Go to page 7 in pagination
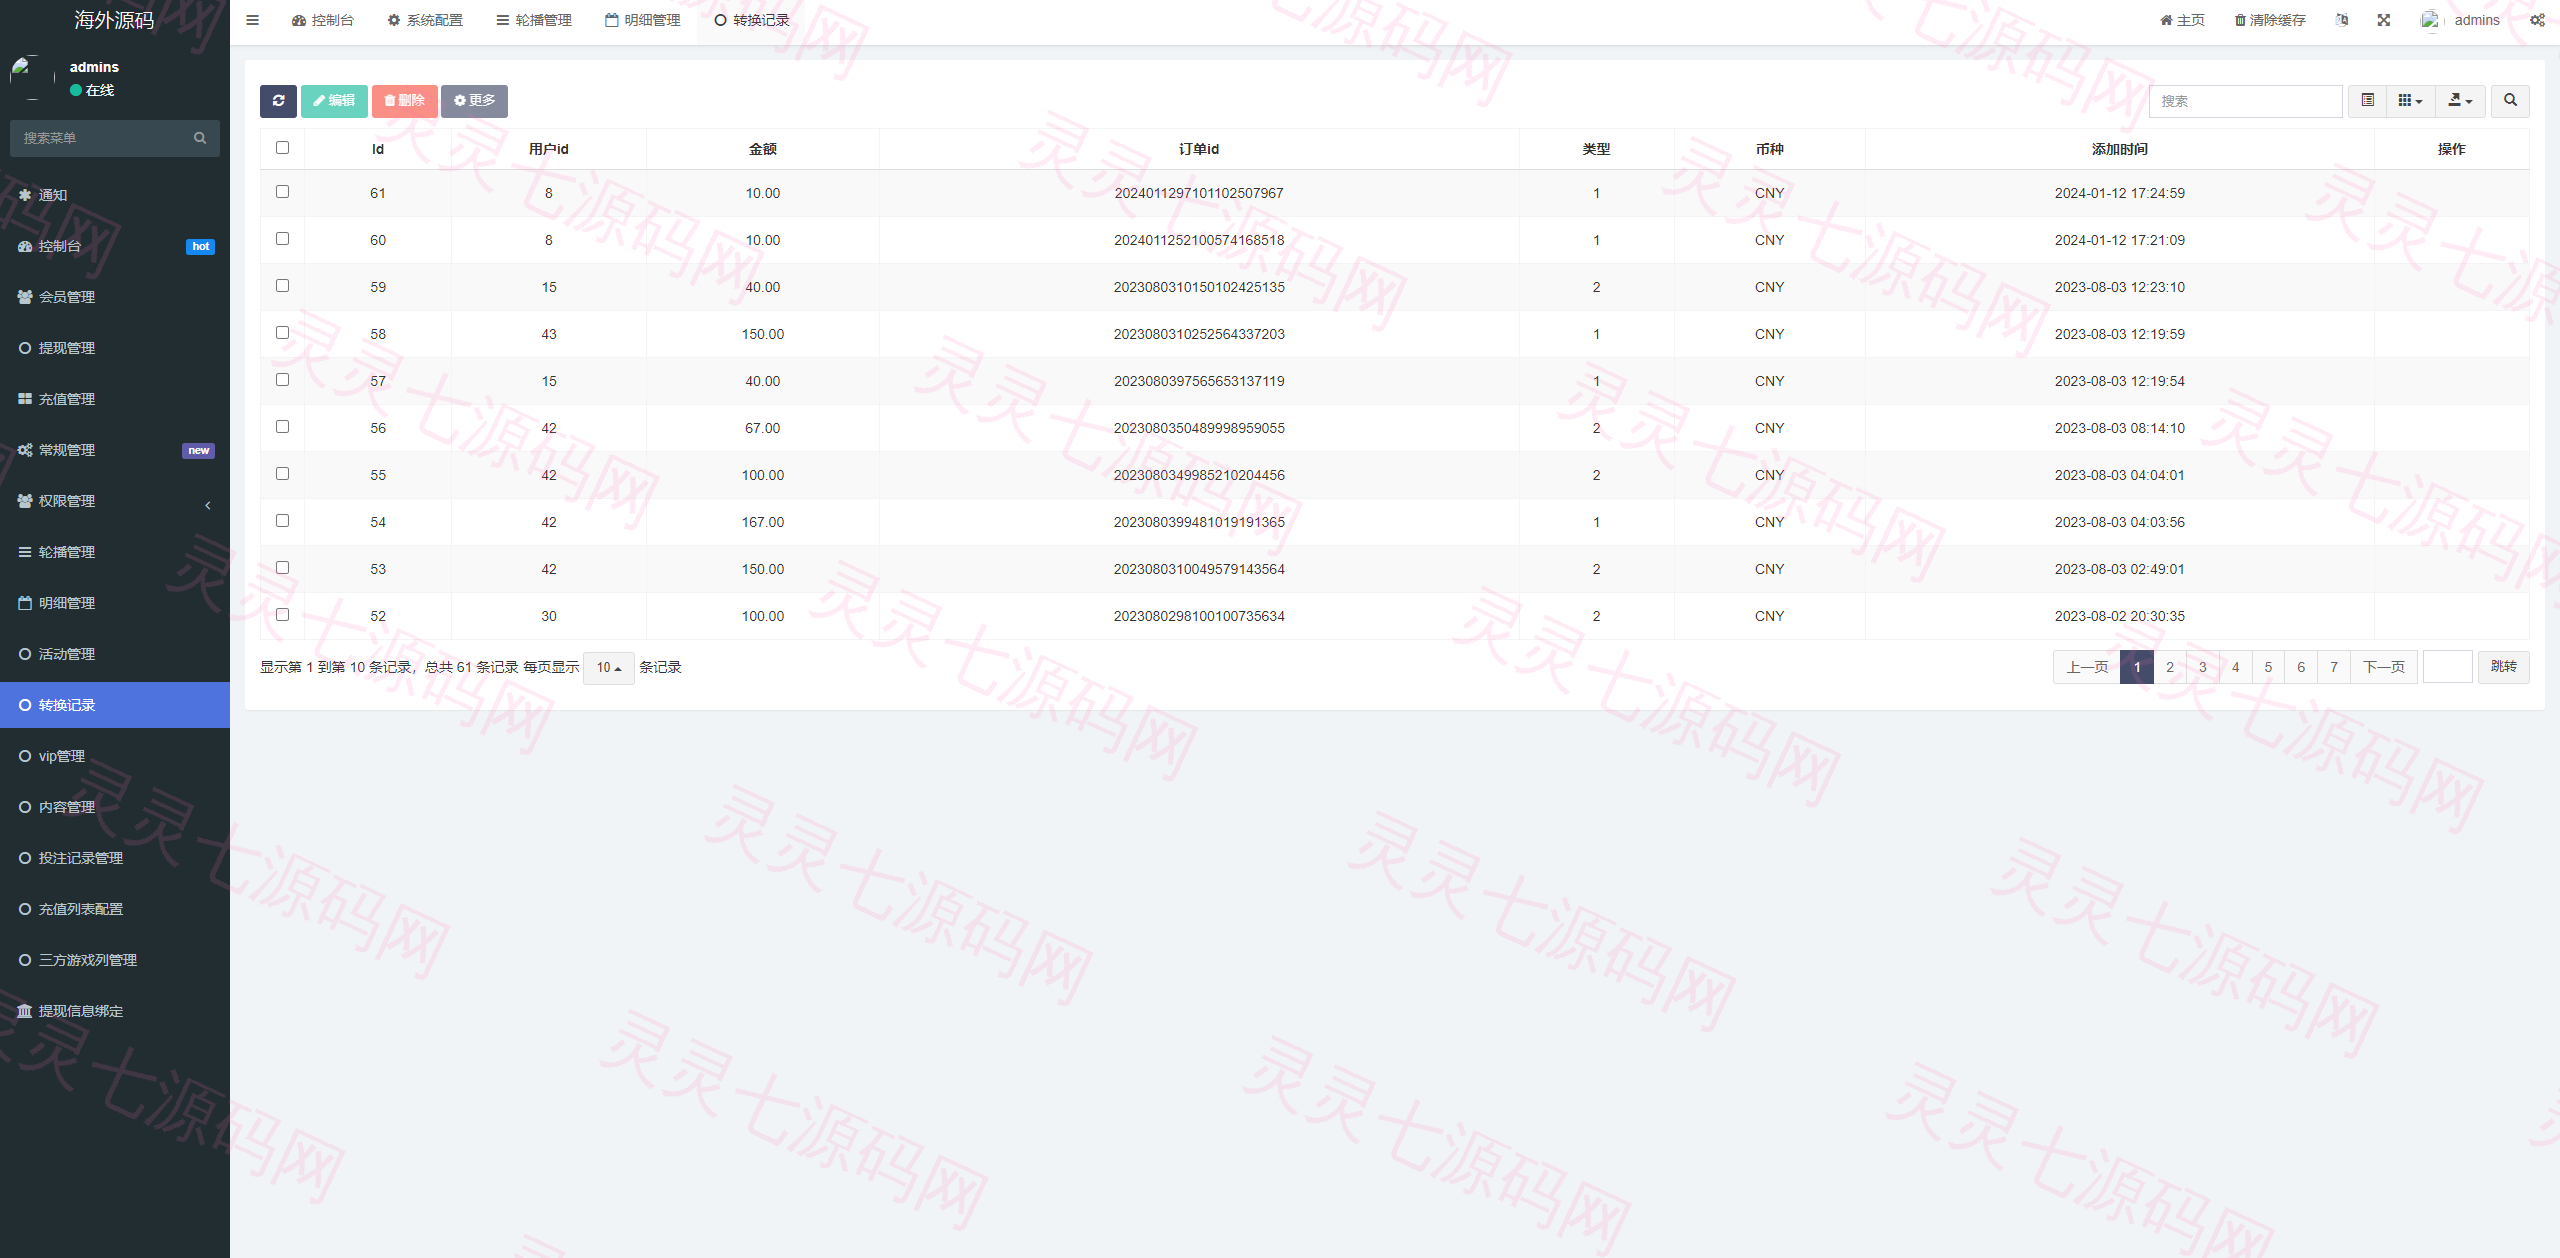 point(2334,667)
